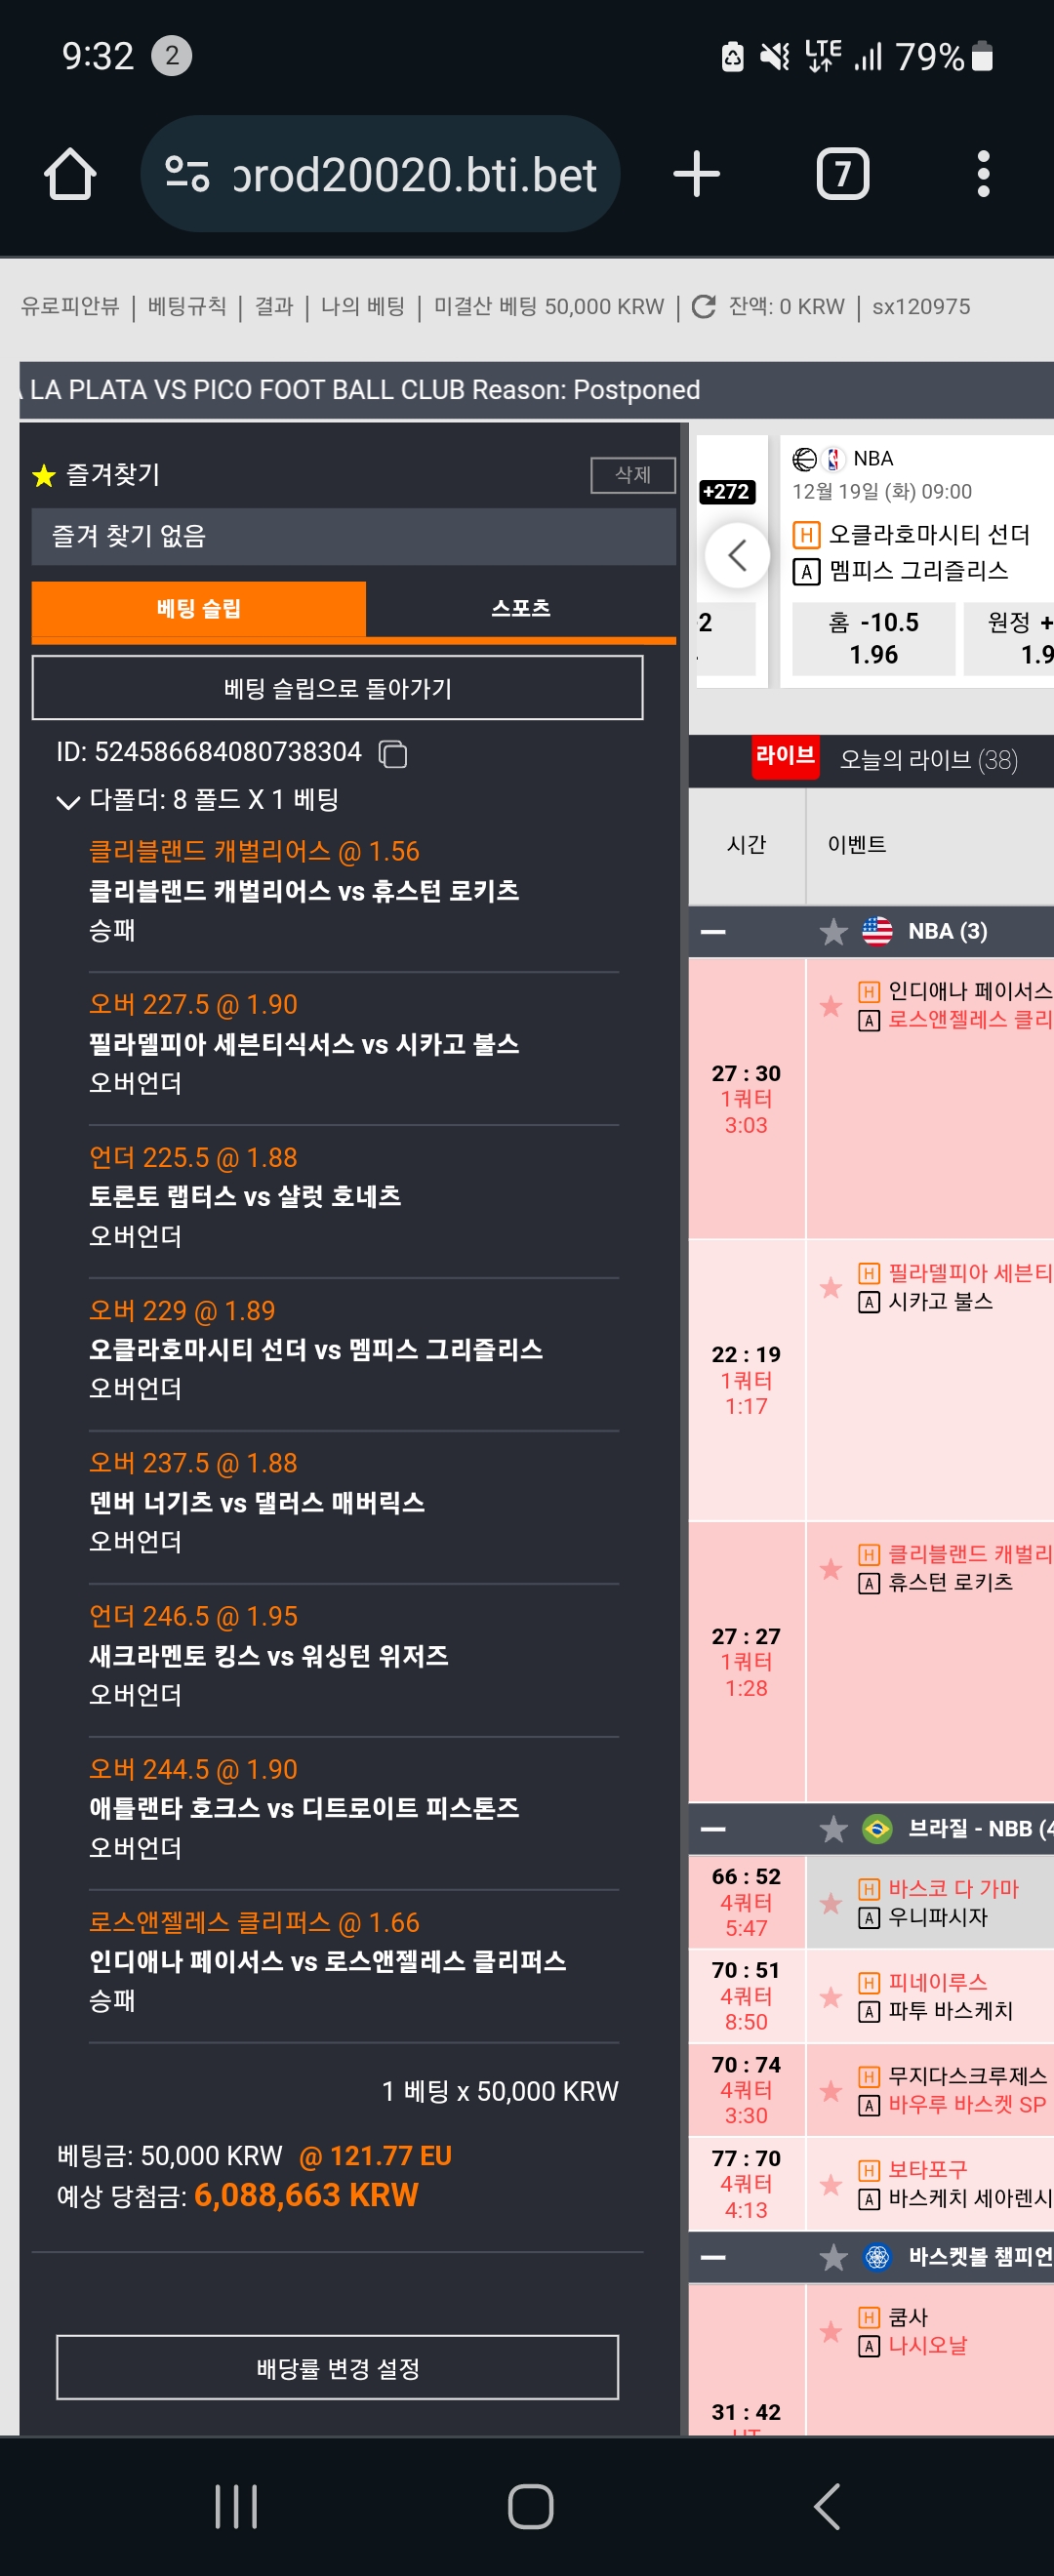Copy the bet ID with copy icon

(x=393, y=753)
